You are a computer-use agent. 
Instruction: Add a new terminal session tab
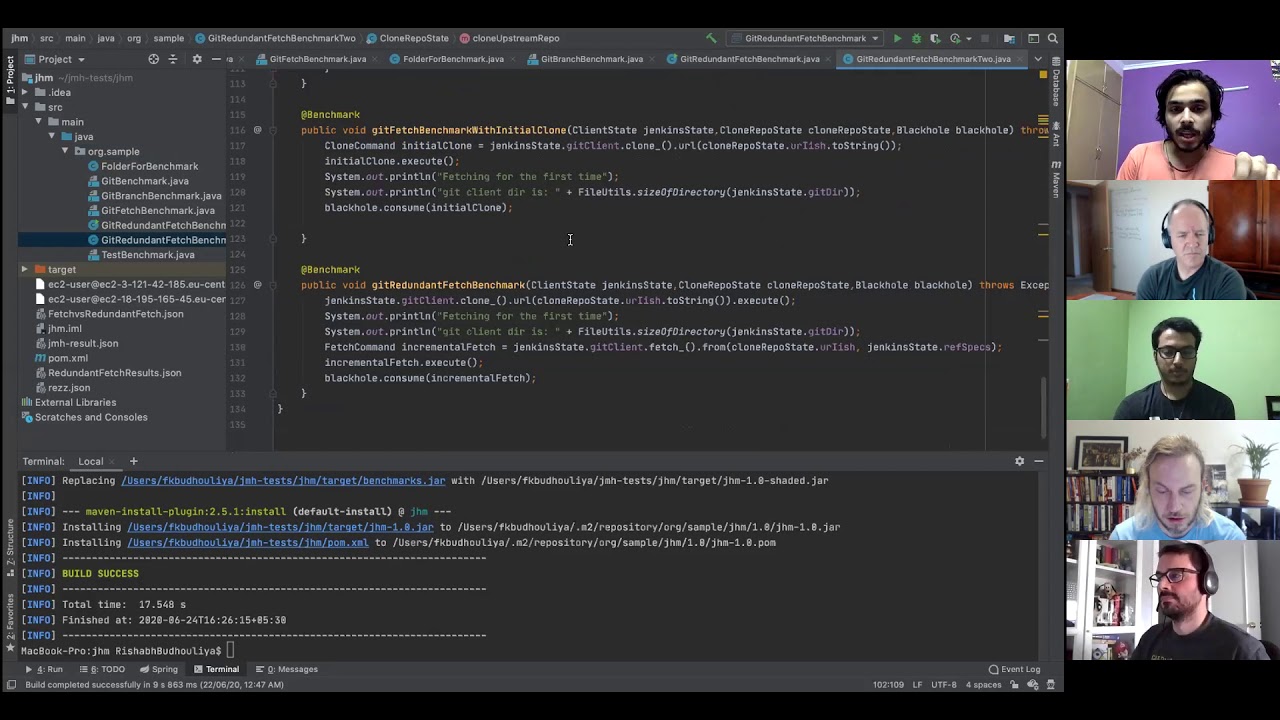133,461
